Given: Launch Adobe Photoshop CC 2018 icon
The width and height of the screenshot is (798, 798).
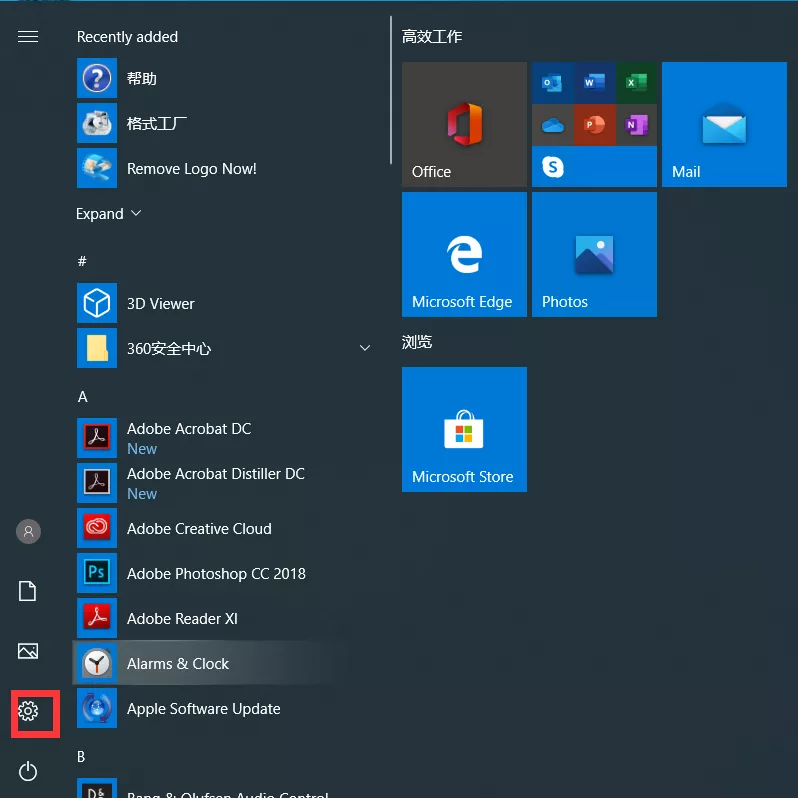Looking at the screenshot, I should (x=97, y=573).
